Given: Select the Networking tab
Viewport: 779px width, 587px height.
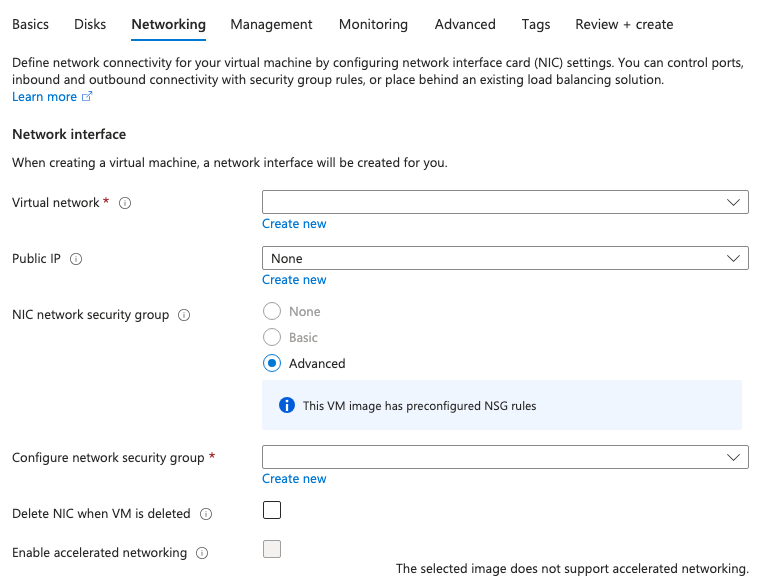Looking at the screenshot, I should click(168, 24).
